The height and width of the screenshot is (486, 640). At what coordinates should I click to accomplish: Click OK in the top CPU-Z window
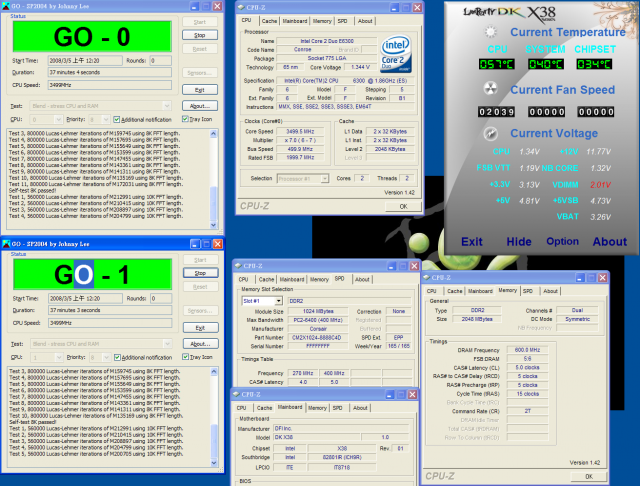(403, 206)
